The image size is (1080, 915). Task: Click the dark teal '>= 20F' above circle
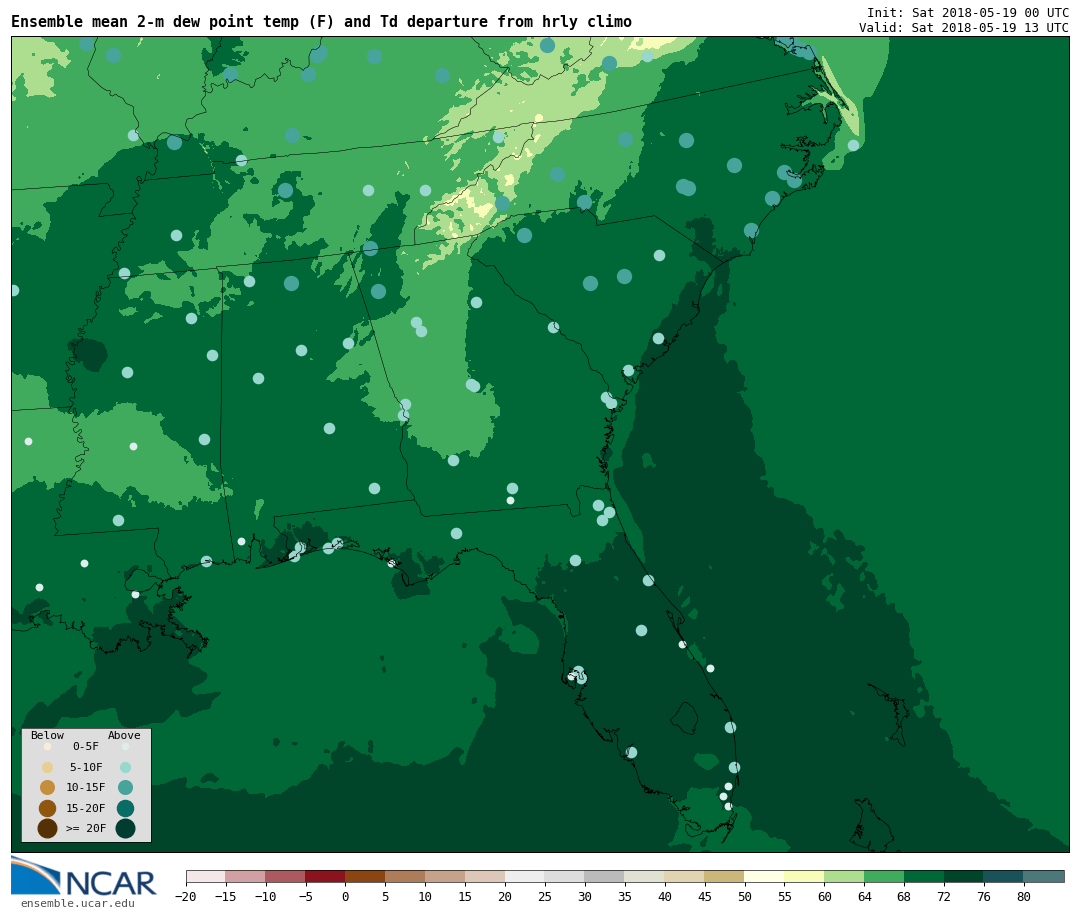point(125,828)
